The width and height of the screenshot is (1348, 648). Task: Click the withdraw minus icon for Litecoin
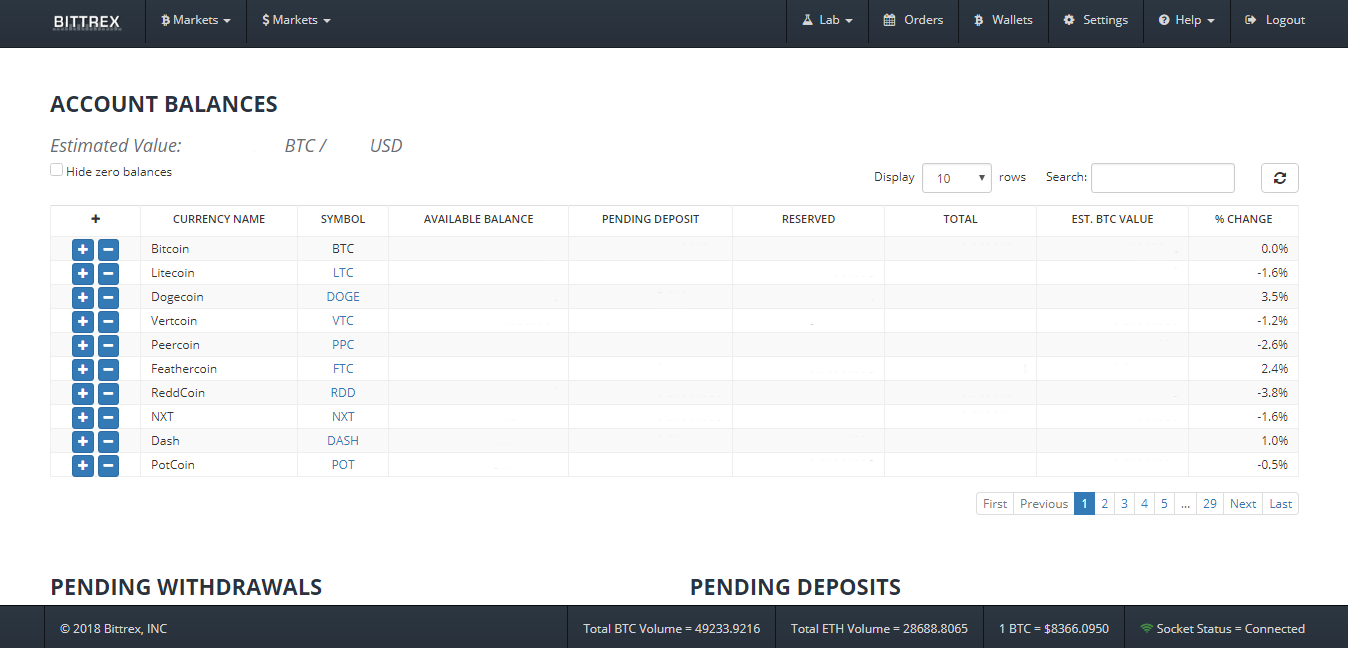point(108,273)
